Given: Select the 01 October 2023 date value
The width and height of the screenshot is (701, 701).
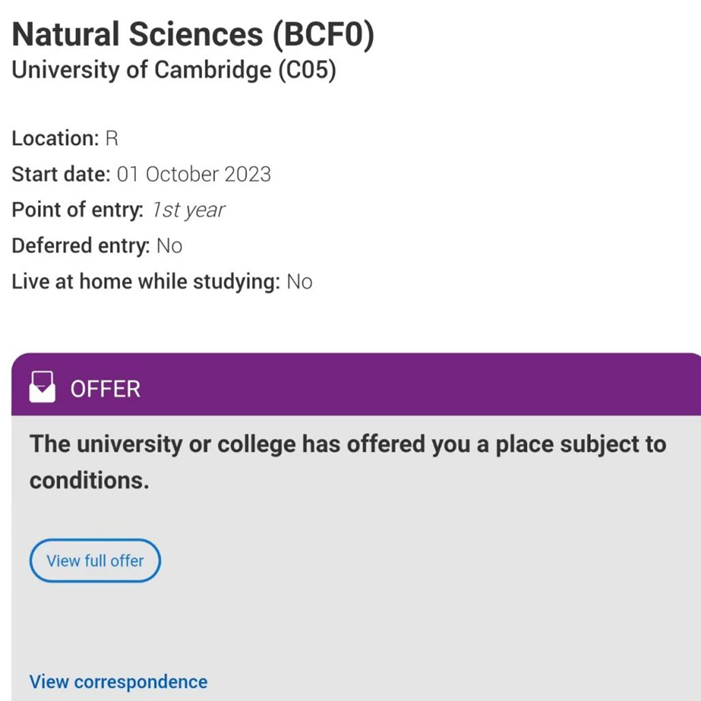Looking at the screenshot, I should (x=194, y=174).
